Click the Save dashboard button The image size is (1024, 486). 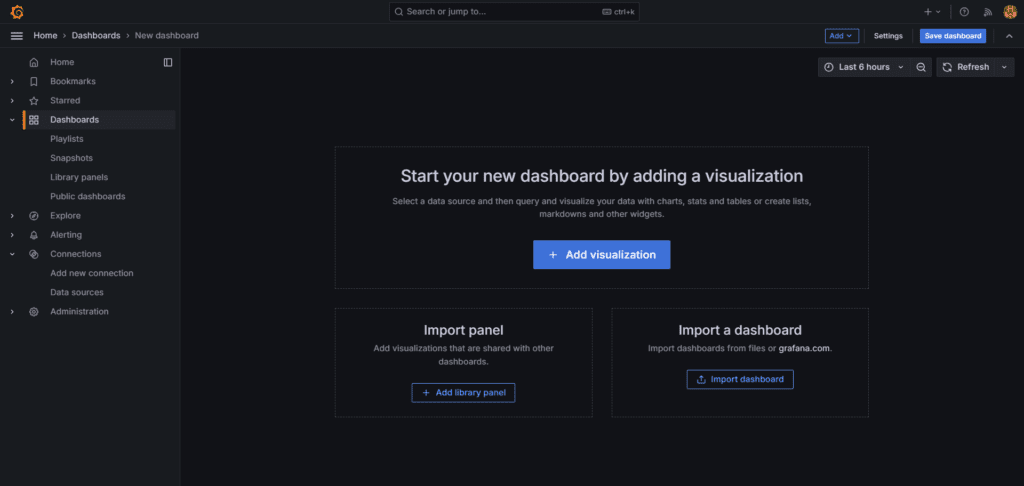[953, 36]
